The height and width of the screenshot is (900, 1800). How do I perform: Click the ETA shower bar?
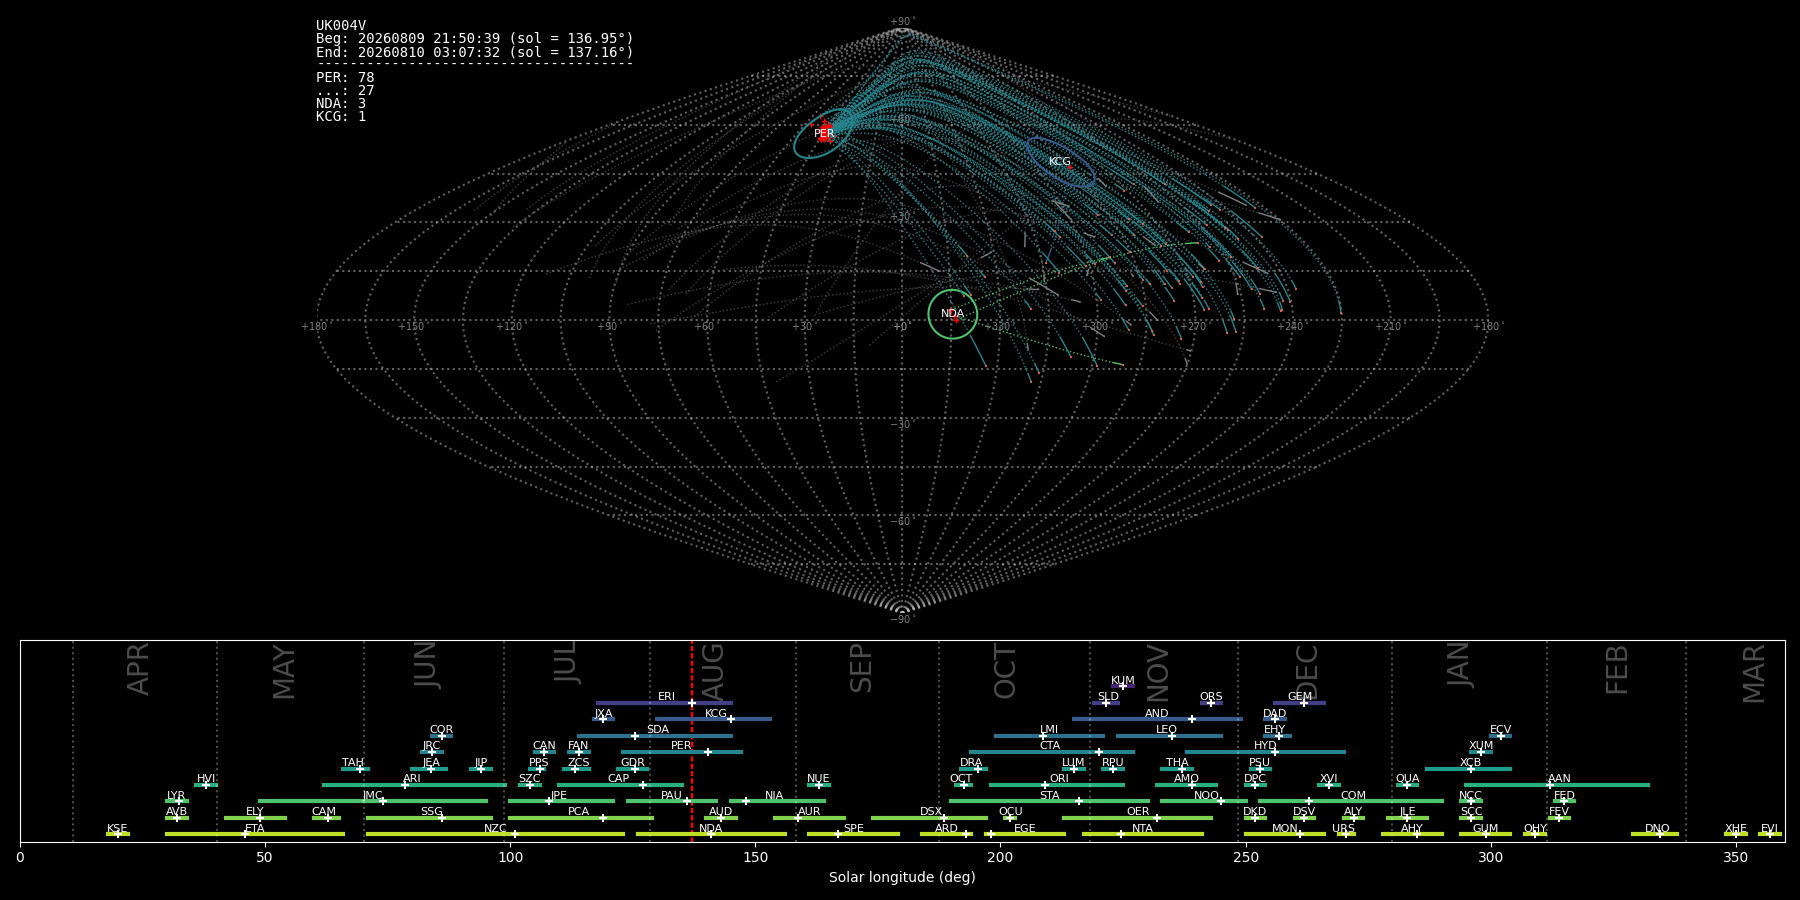pyautogui.click(x=255, y=834)
